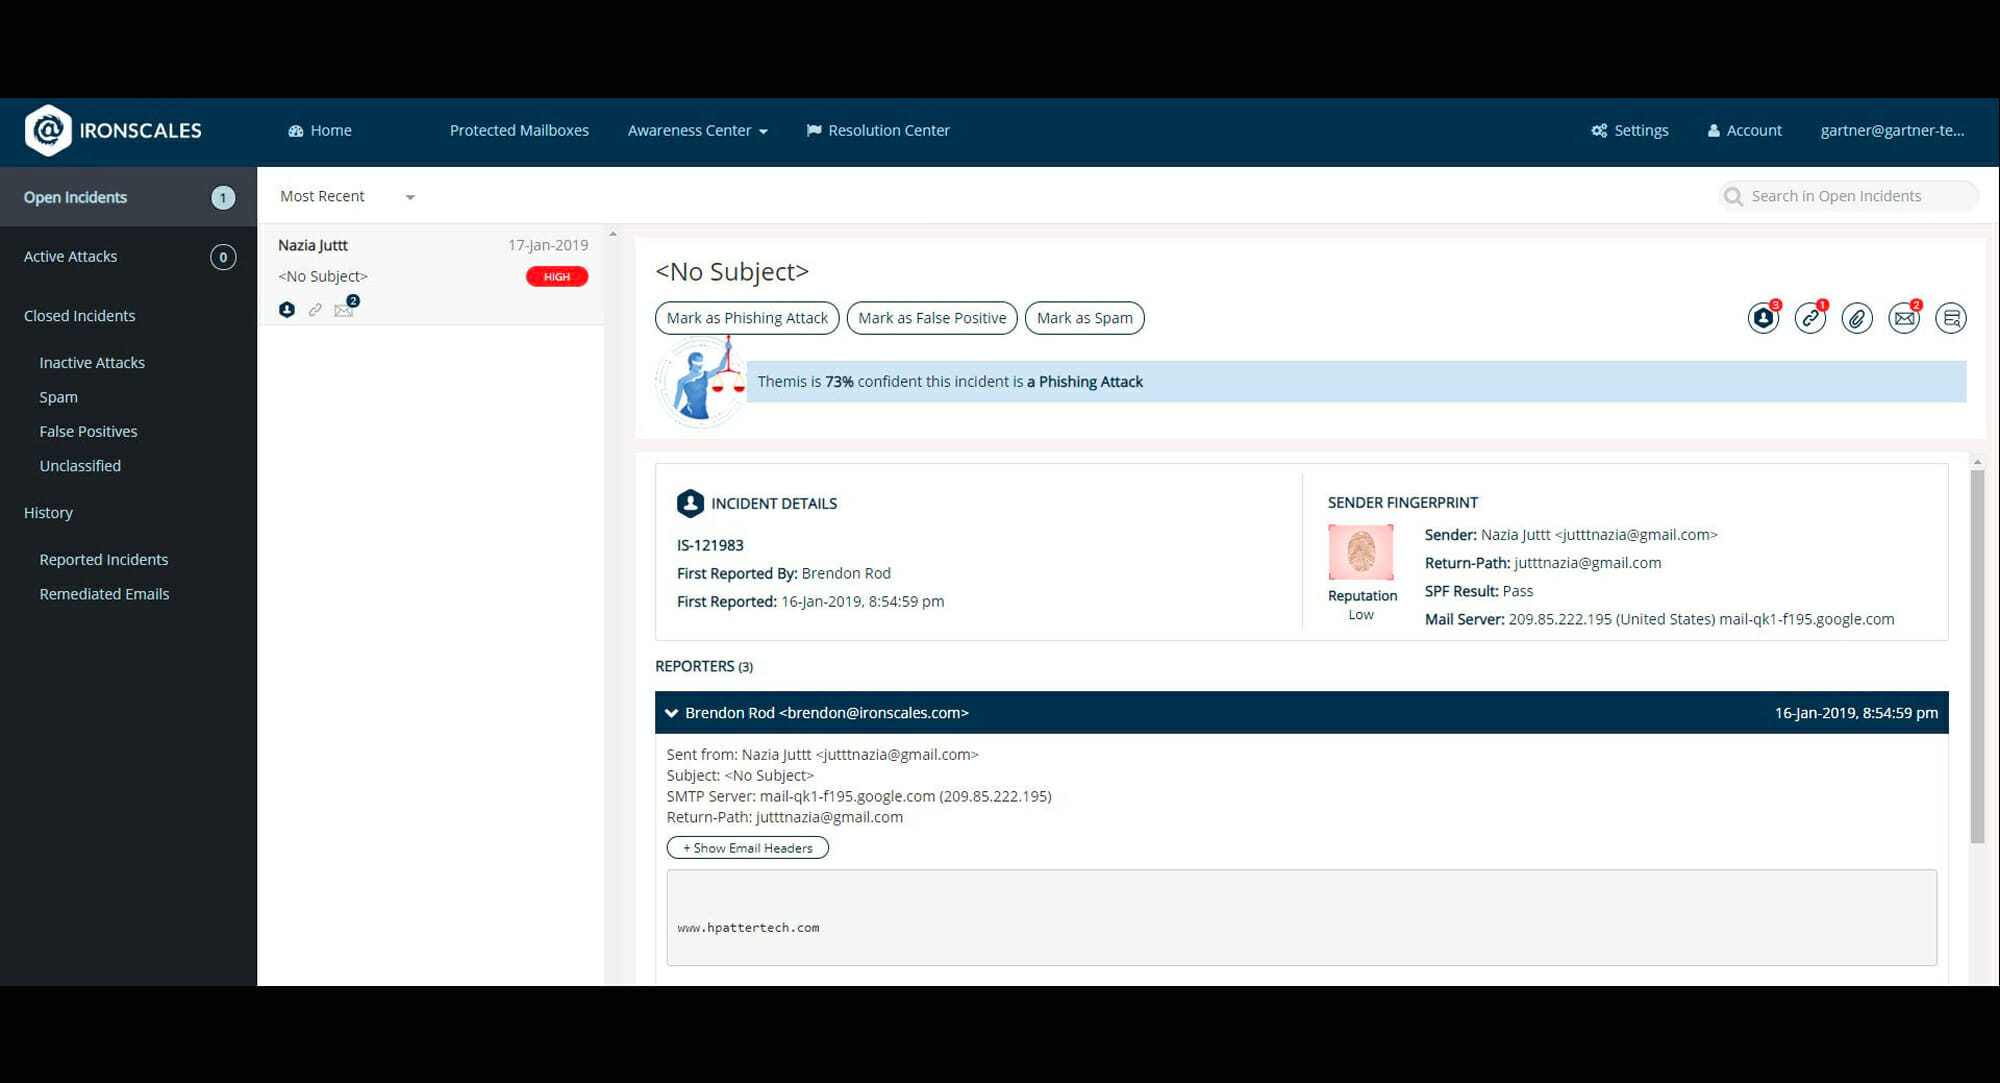
Task: Mark incident as Phishing Attack
Action: (x=747, y=318)
